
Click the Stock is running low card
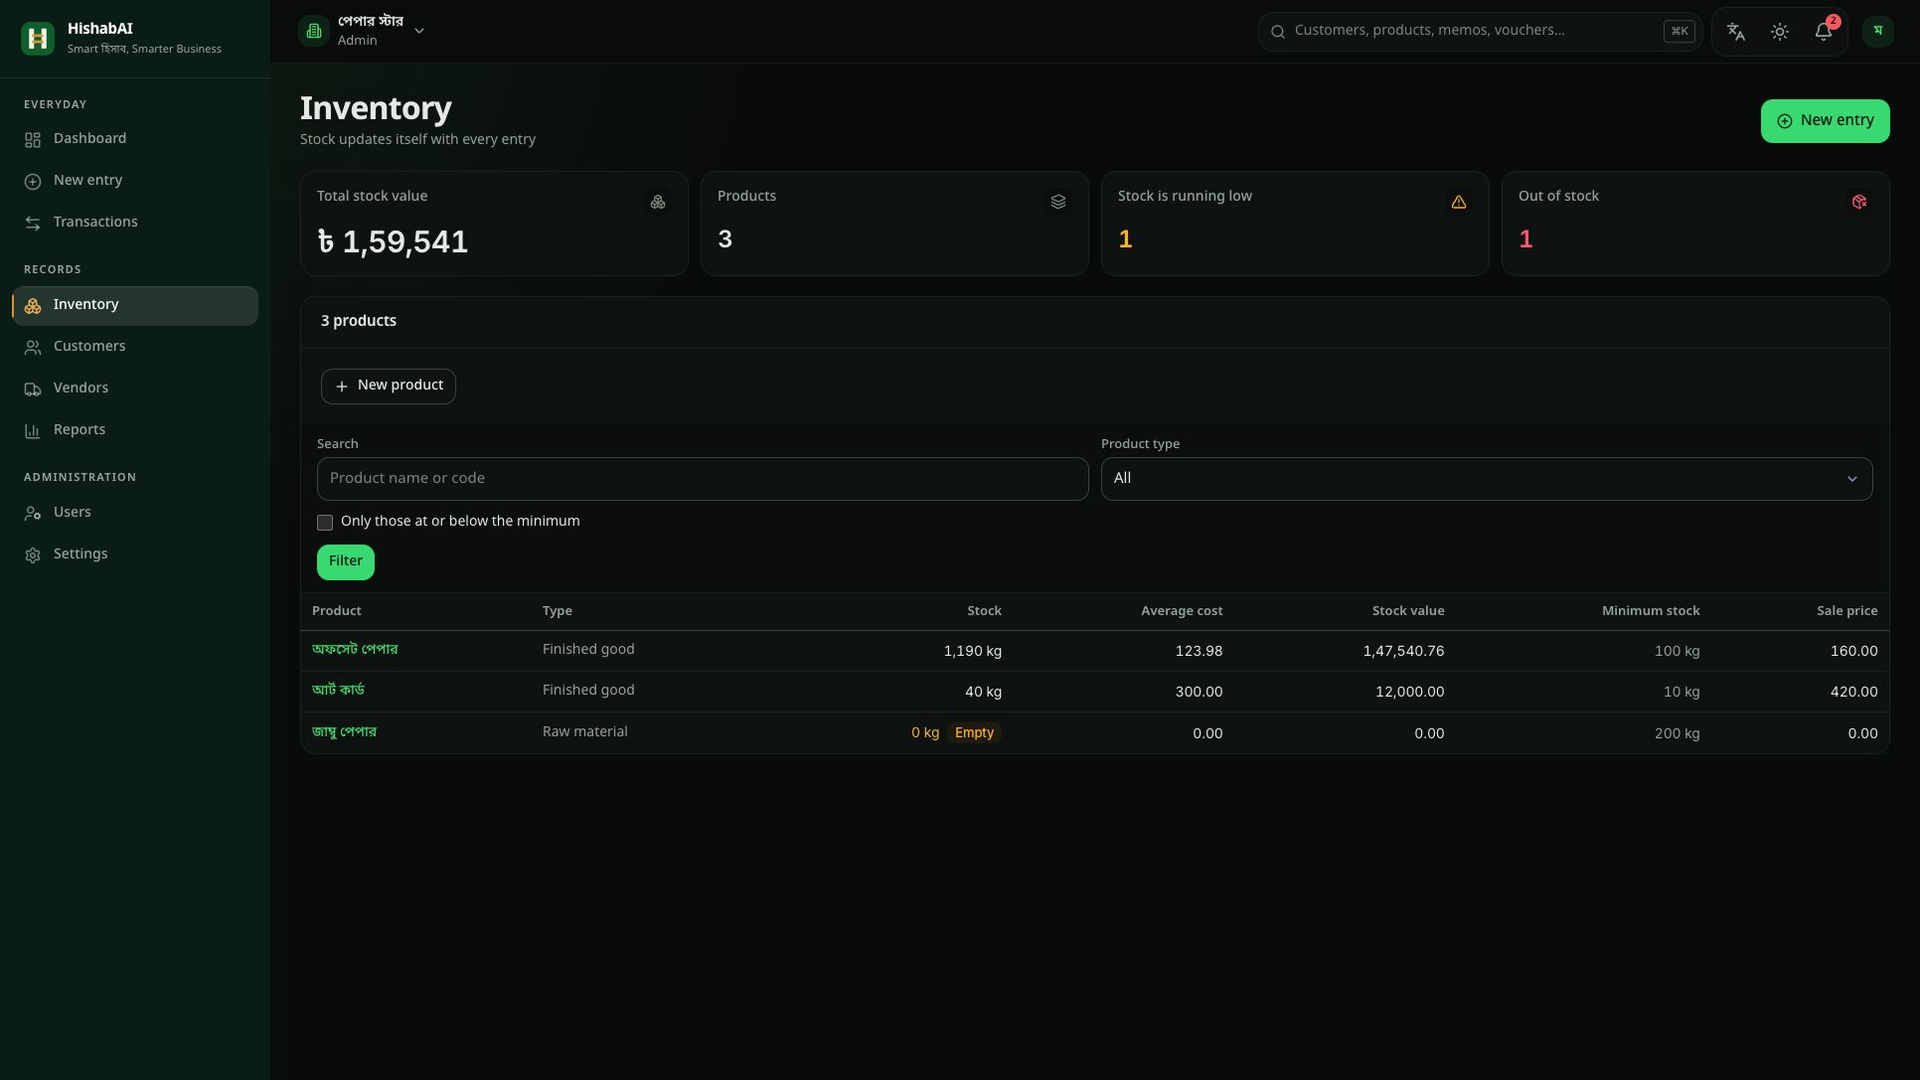click(x=1295, y=224)
